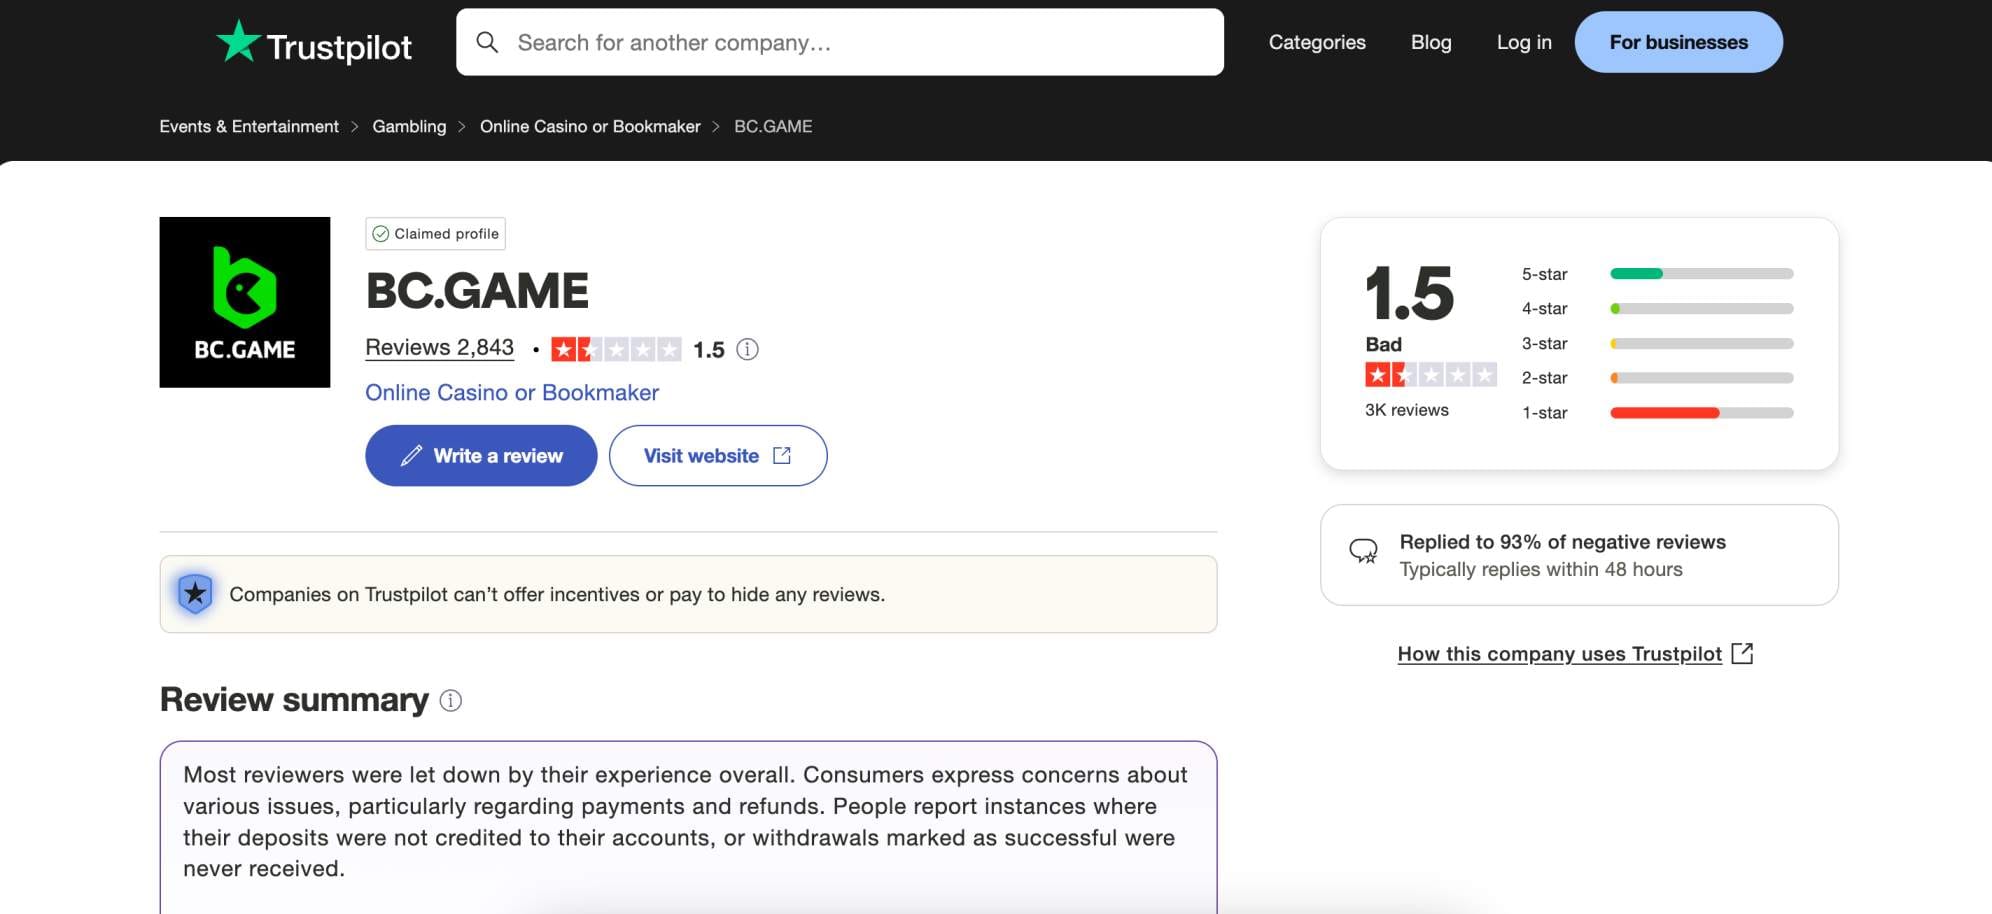Click the external link icon in Visit website
The height and width of the screenshot is (914, 1992).
782,456
